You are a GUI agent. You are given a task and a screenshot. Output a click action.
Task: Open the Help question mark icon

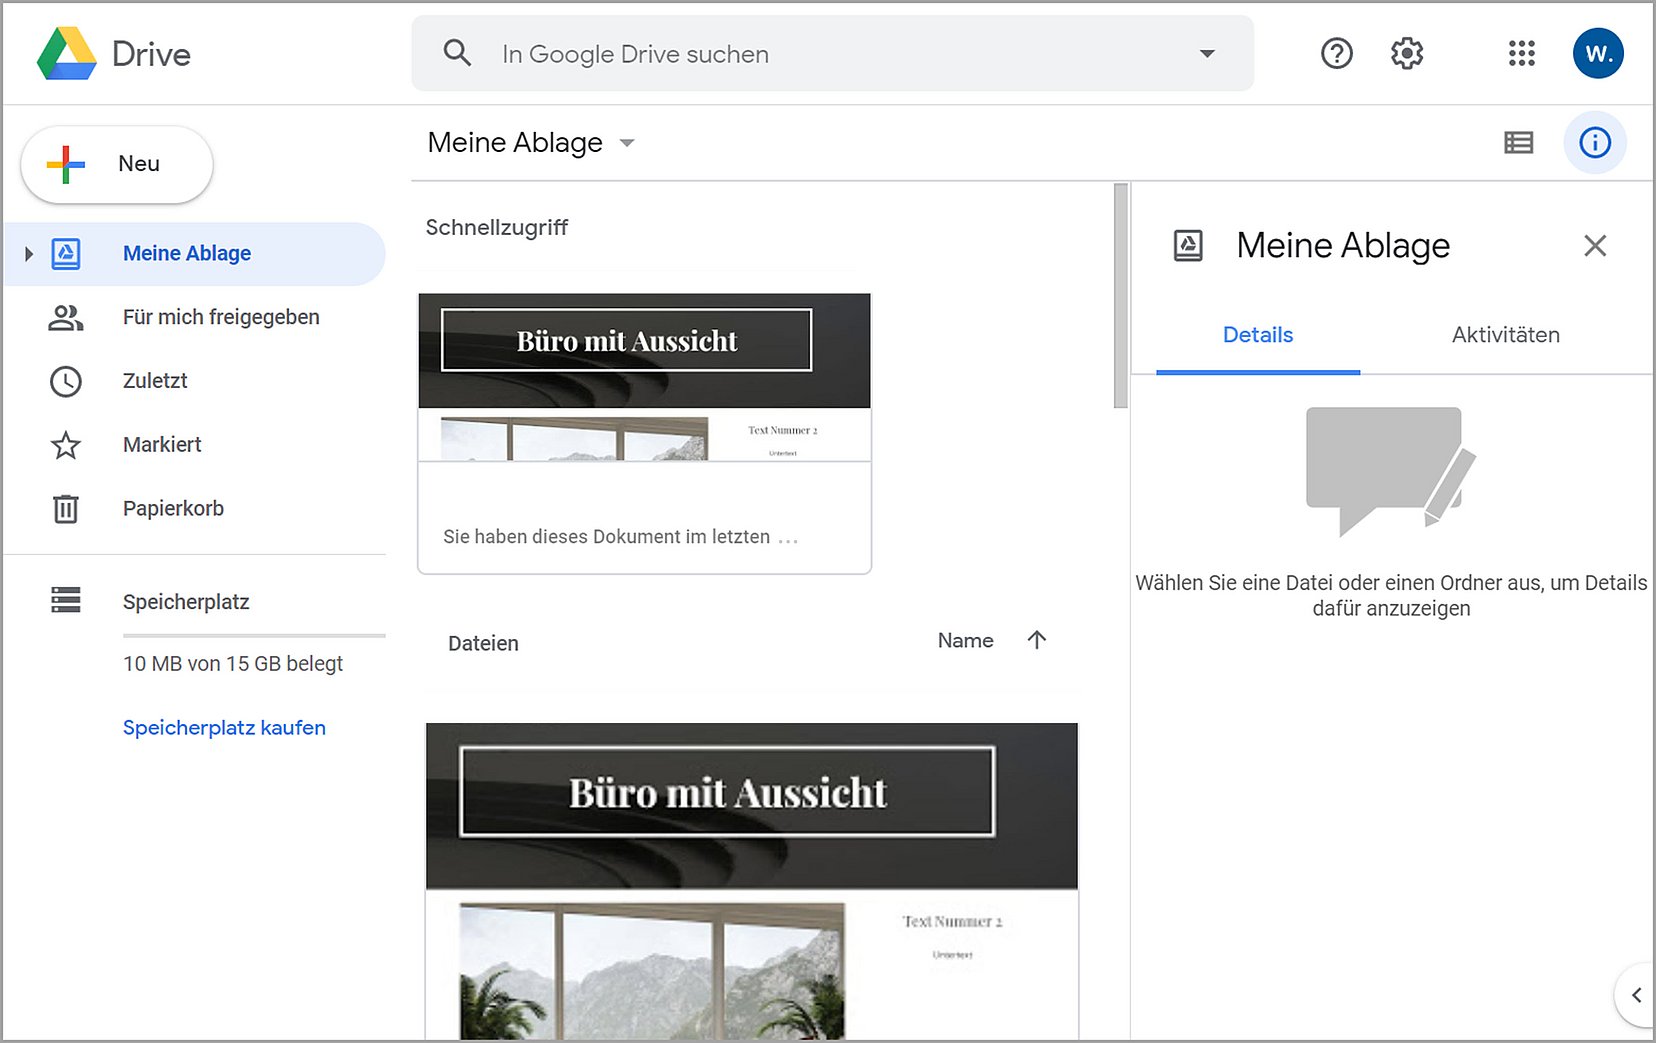(x=1336, y=53)
